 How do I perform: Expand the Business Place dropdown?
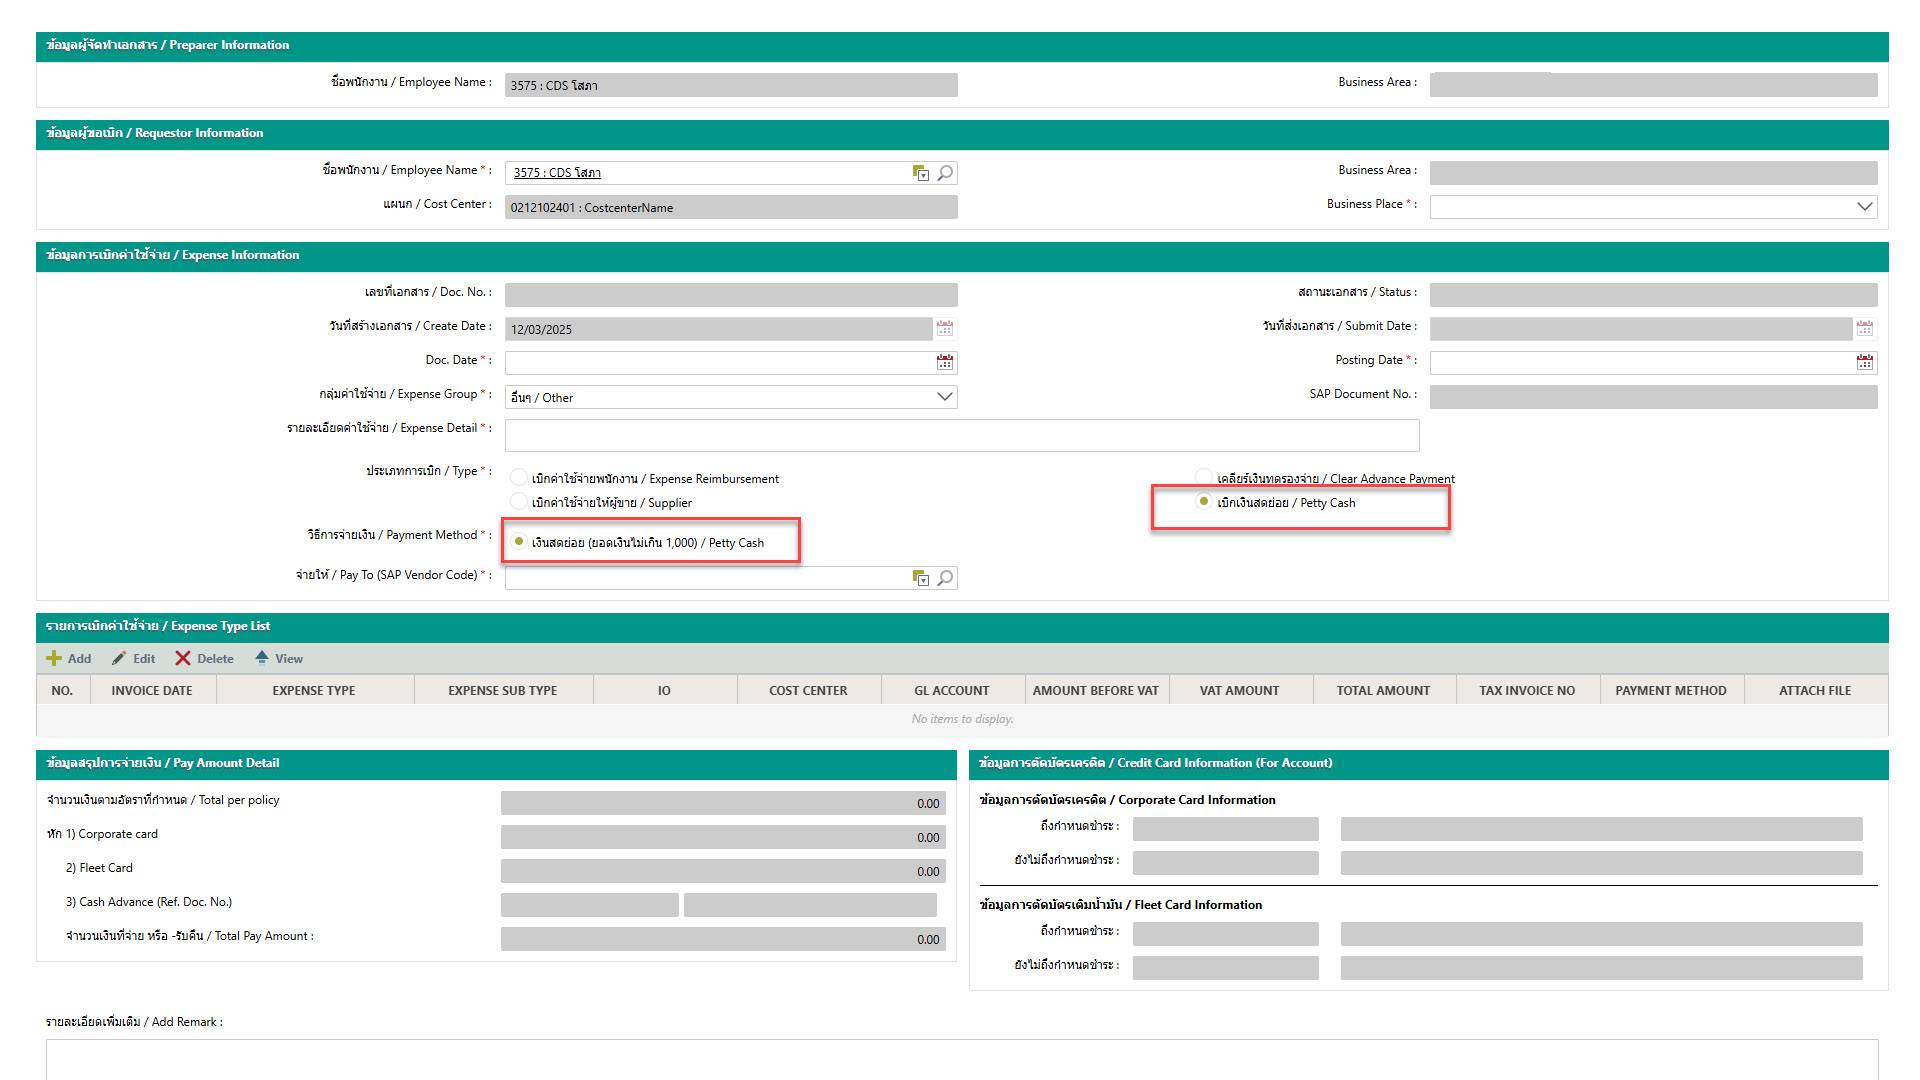click(1864, 206)
